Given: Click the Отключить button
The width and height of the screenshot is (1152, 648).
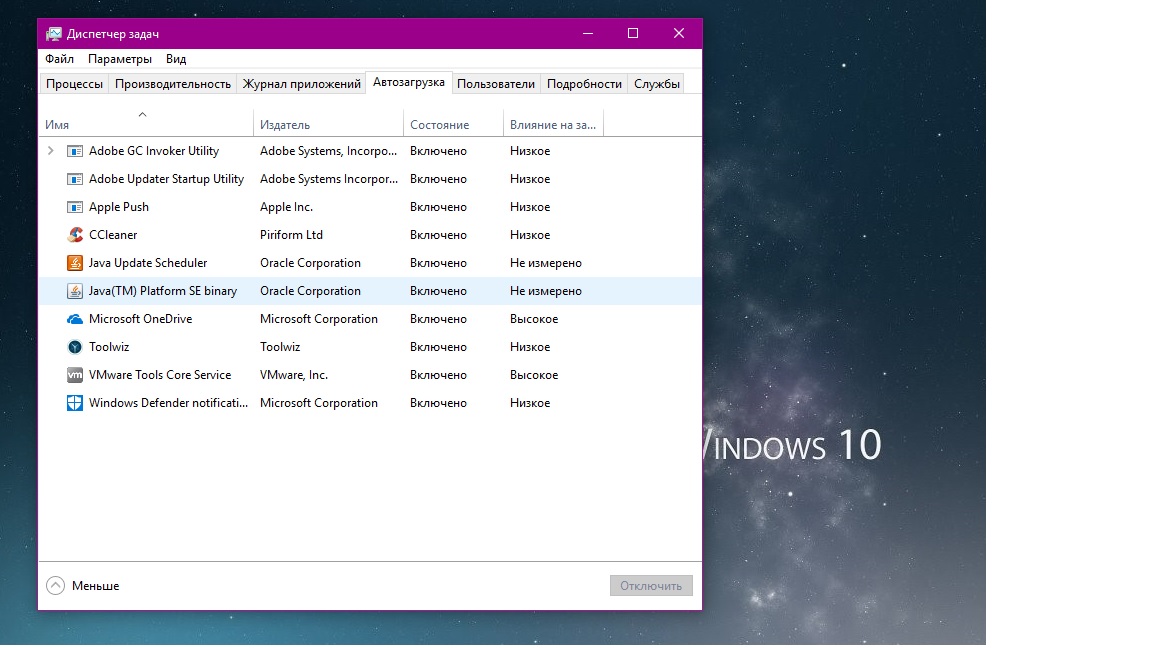Looking at the screenshot, I should [x=651, y=586].
